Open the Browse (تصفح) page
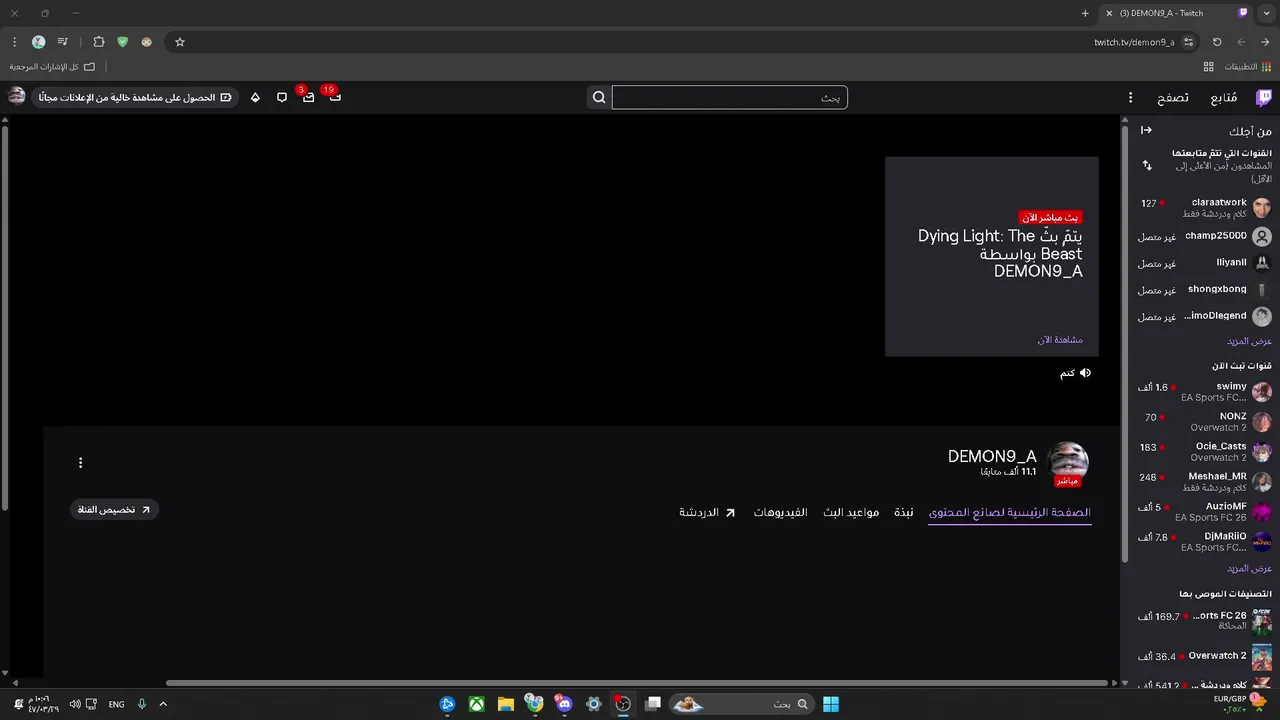This screenshot has width=1280, height=720. 1173,98
